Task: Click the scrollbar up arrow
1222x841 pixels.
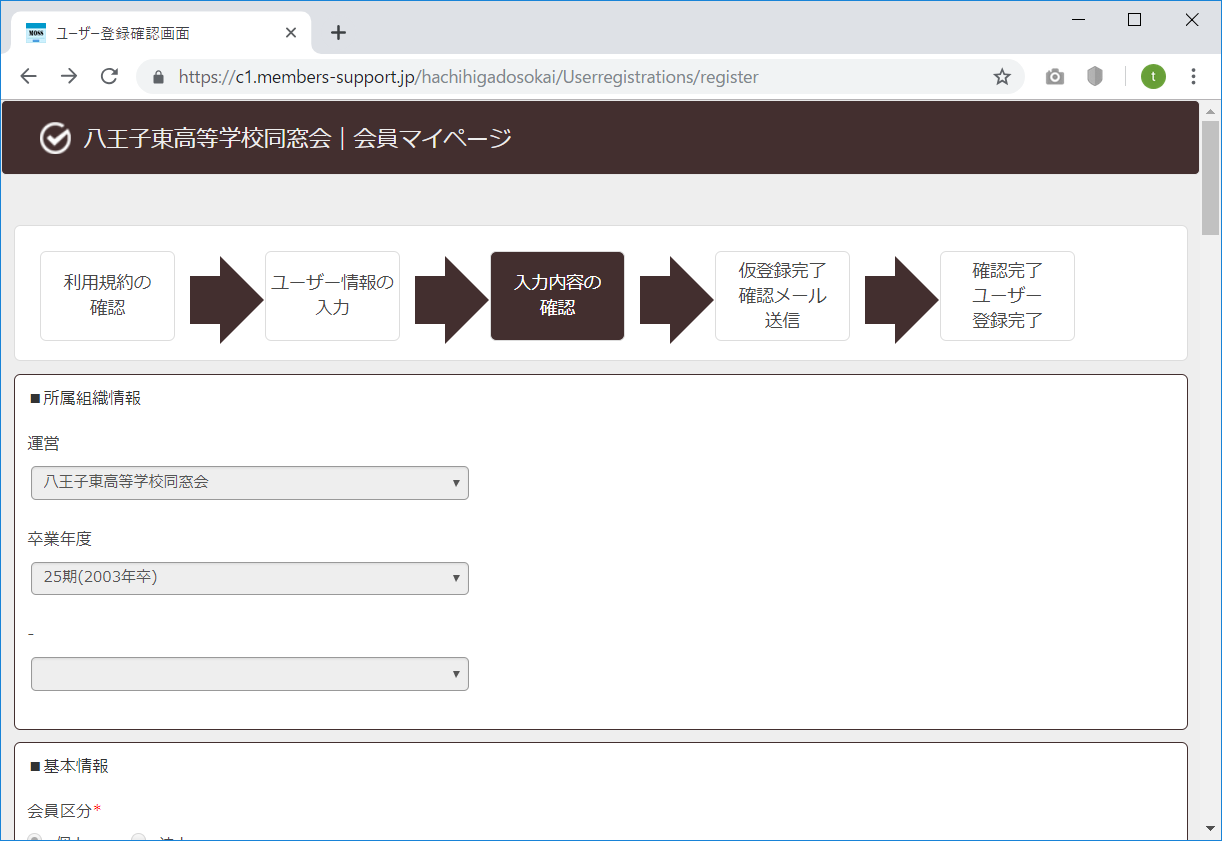Action: tap(1211, 109)
